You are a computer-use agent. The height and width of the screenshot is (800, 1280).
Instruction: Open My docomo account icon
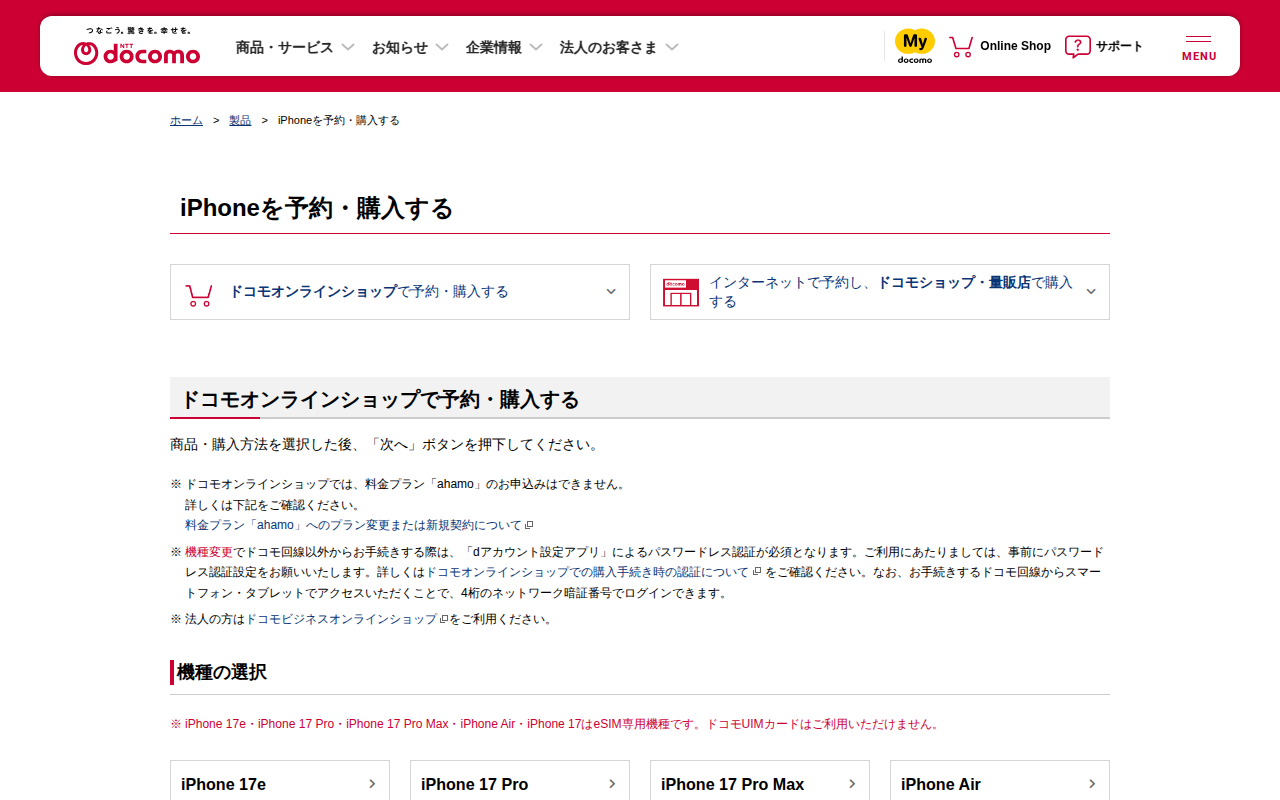915,46
